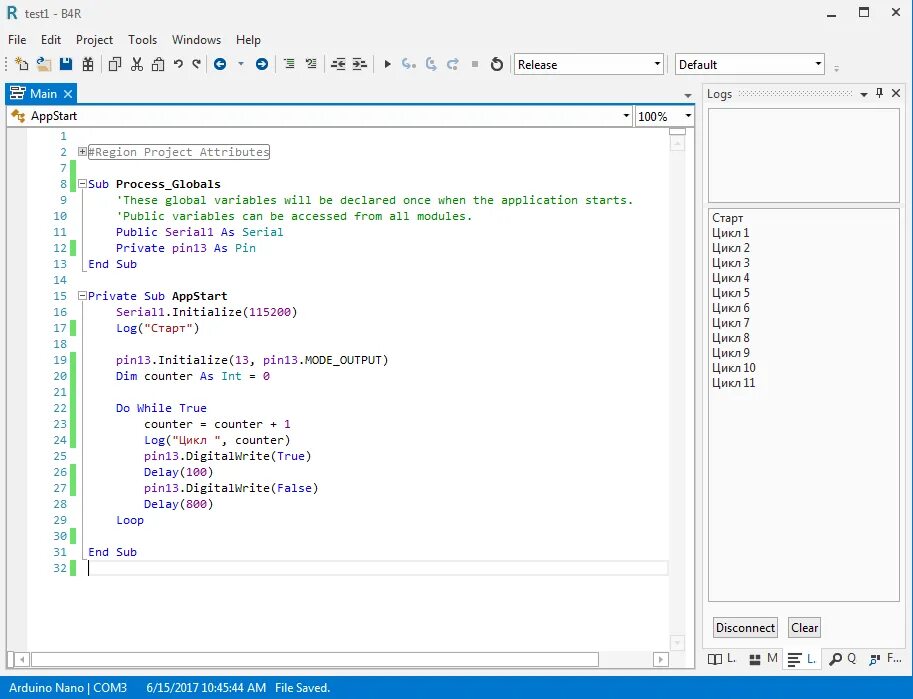This screenshot has width=913, height=699.
Task: Click the editor vertical scrollbar down arrow
Action: [677, 643]
